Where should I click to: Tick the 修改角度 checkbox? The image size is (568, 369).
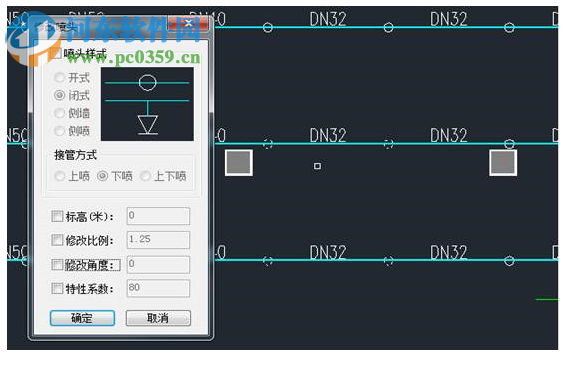click(x=57, y=265)
